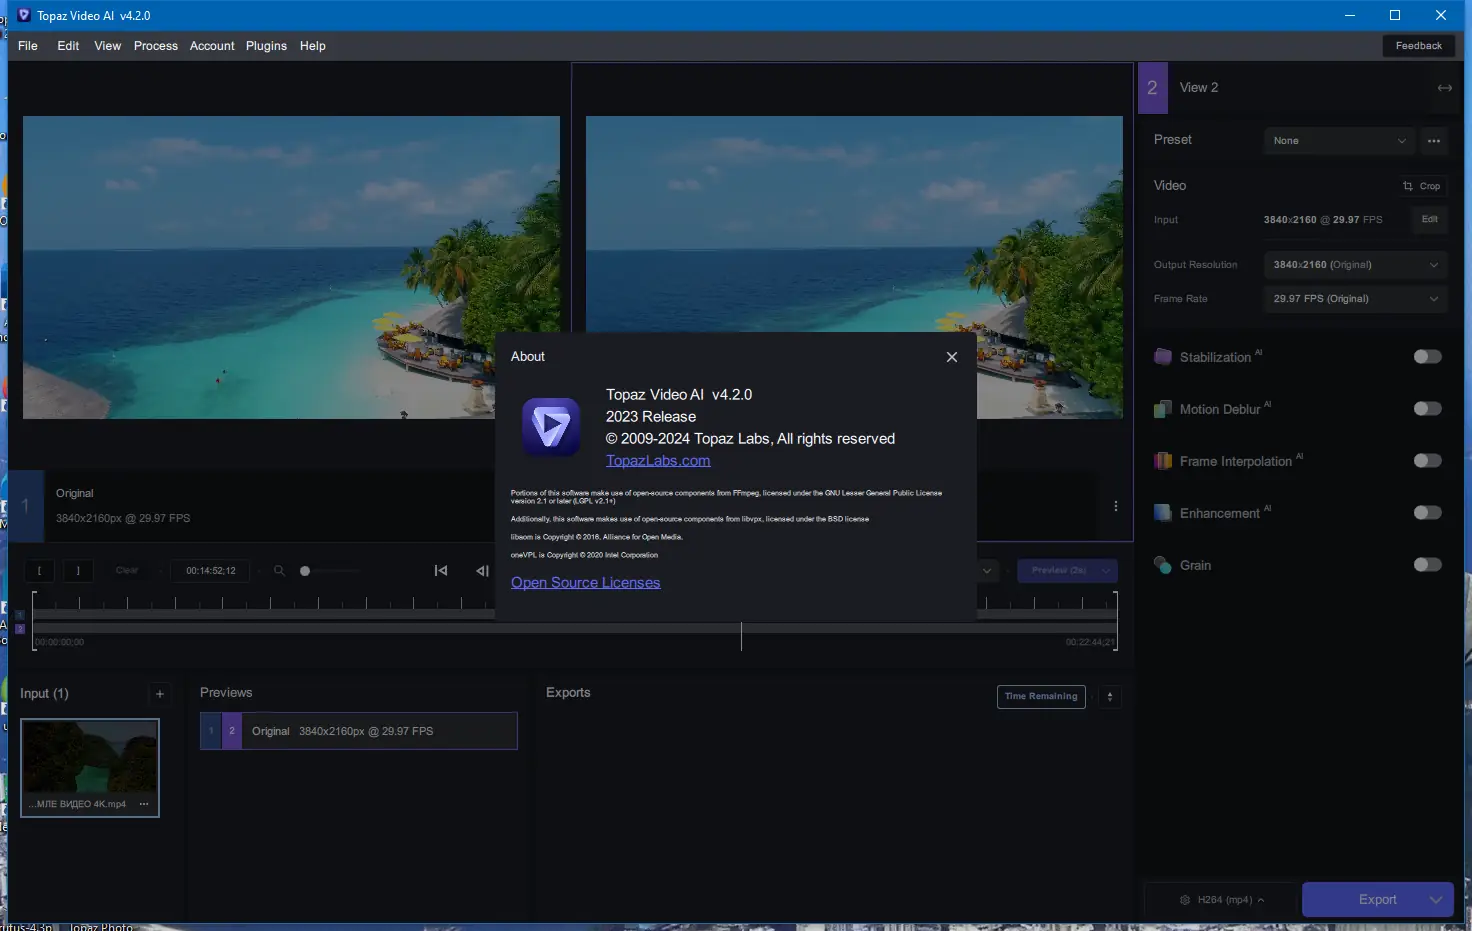Image resolution: width=1472 pixels, height=931 pixels.
Task: Select the Original preview row
Action: 359,731
